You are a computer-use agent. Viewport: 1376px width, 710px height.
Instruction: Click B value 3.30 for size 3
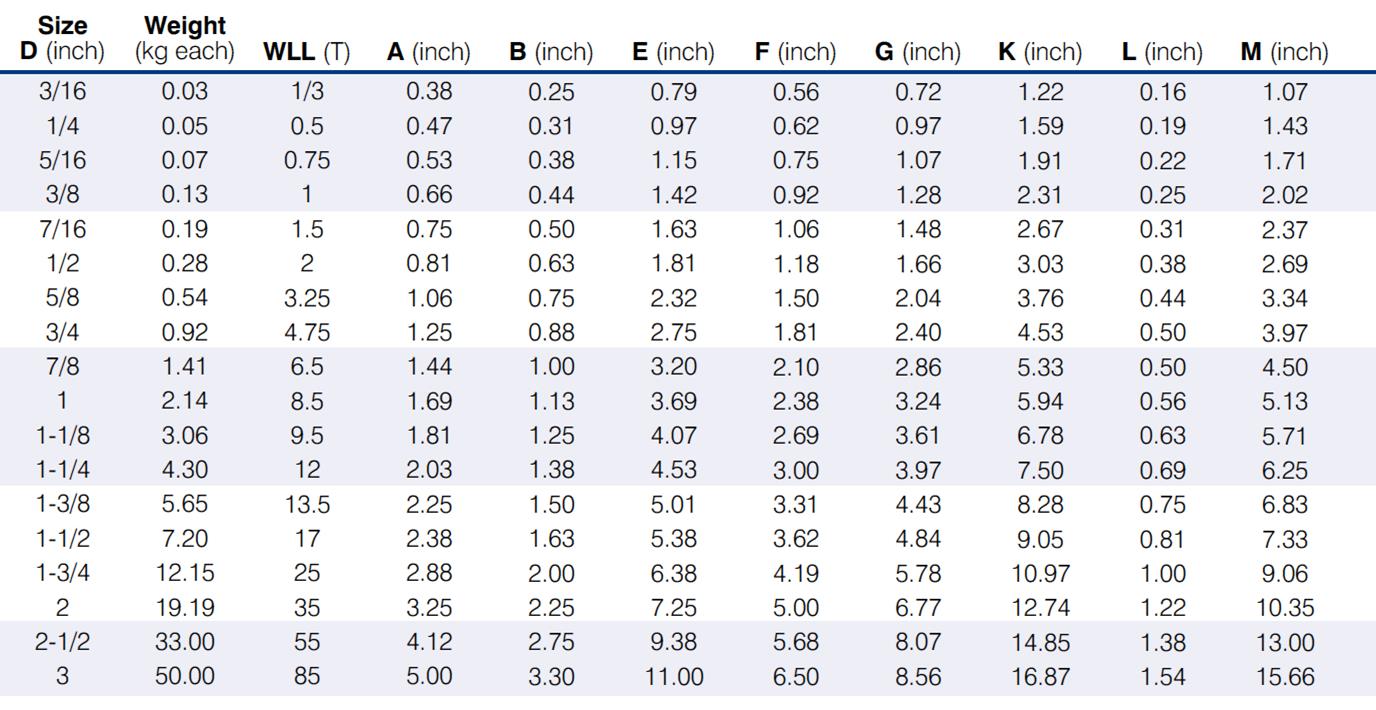point(551,676)
